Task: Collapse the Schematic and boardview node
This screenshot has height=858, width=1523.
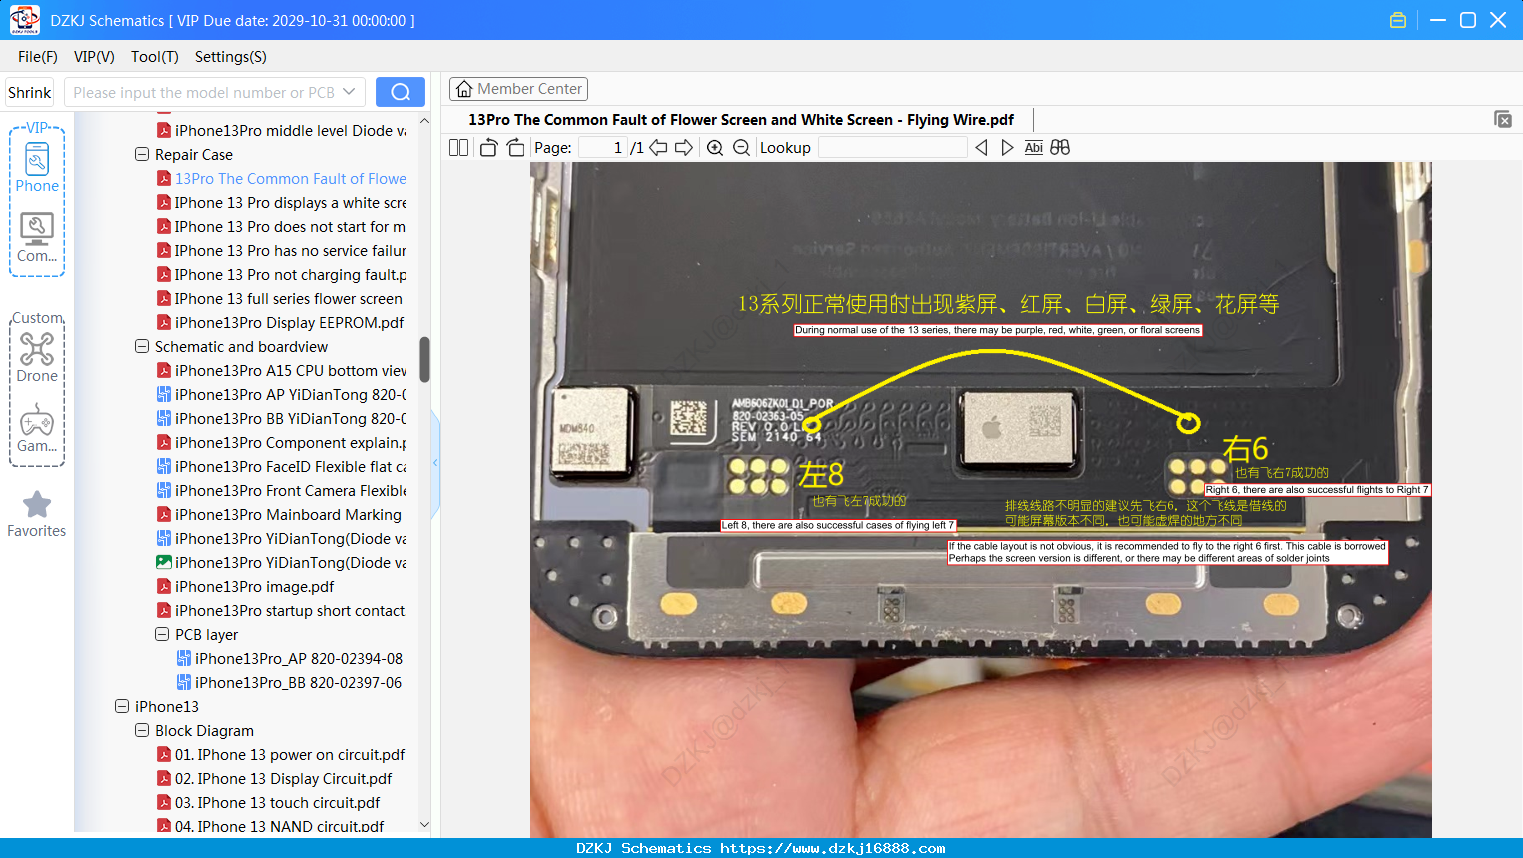Action: (142, 347)
